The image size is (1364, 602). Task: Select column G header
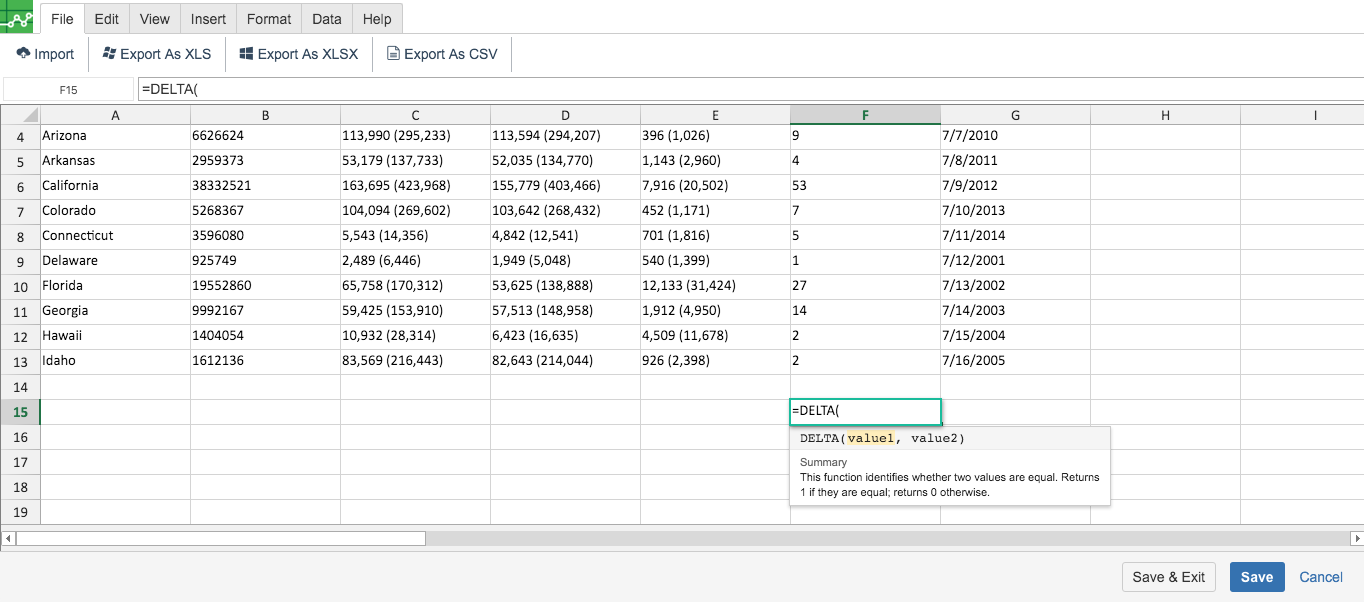tap(1015, 115)
